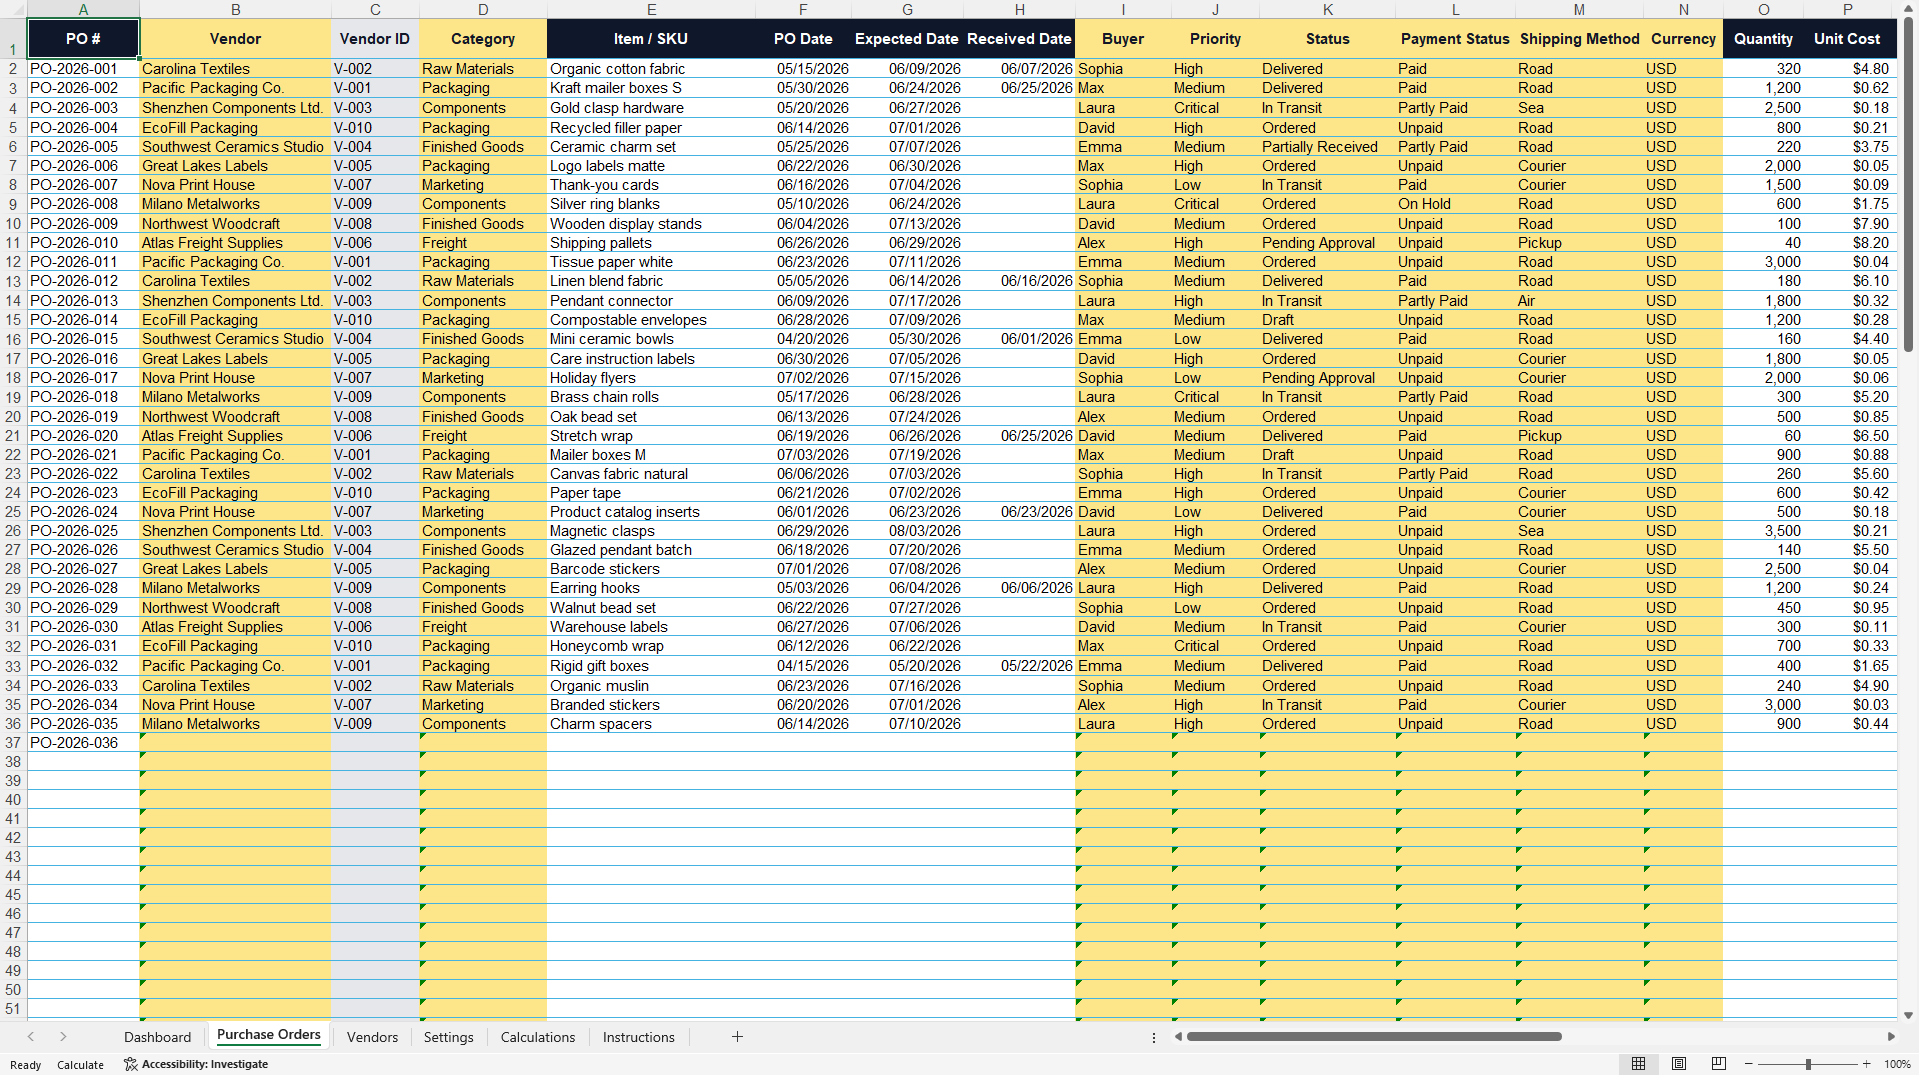Click the zoom in plus icon
The width and height of the screenshot is (1919, 1075).
[x=1866, y=1064]
